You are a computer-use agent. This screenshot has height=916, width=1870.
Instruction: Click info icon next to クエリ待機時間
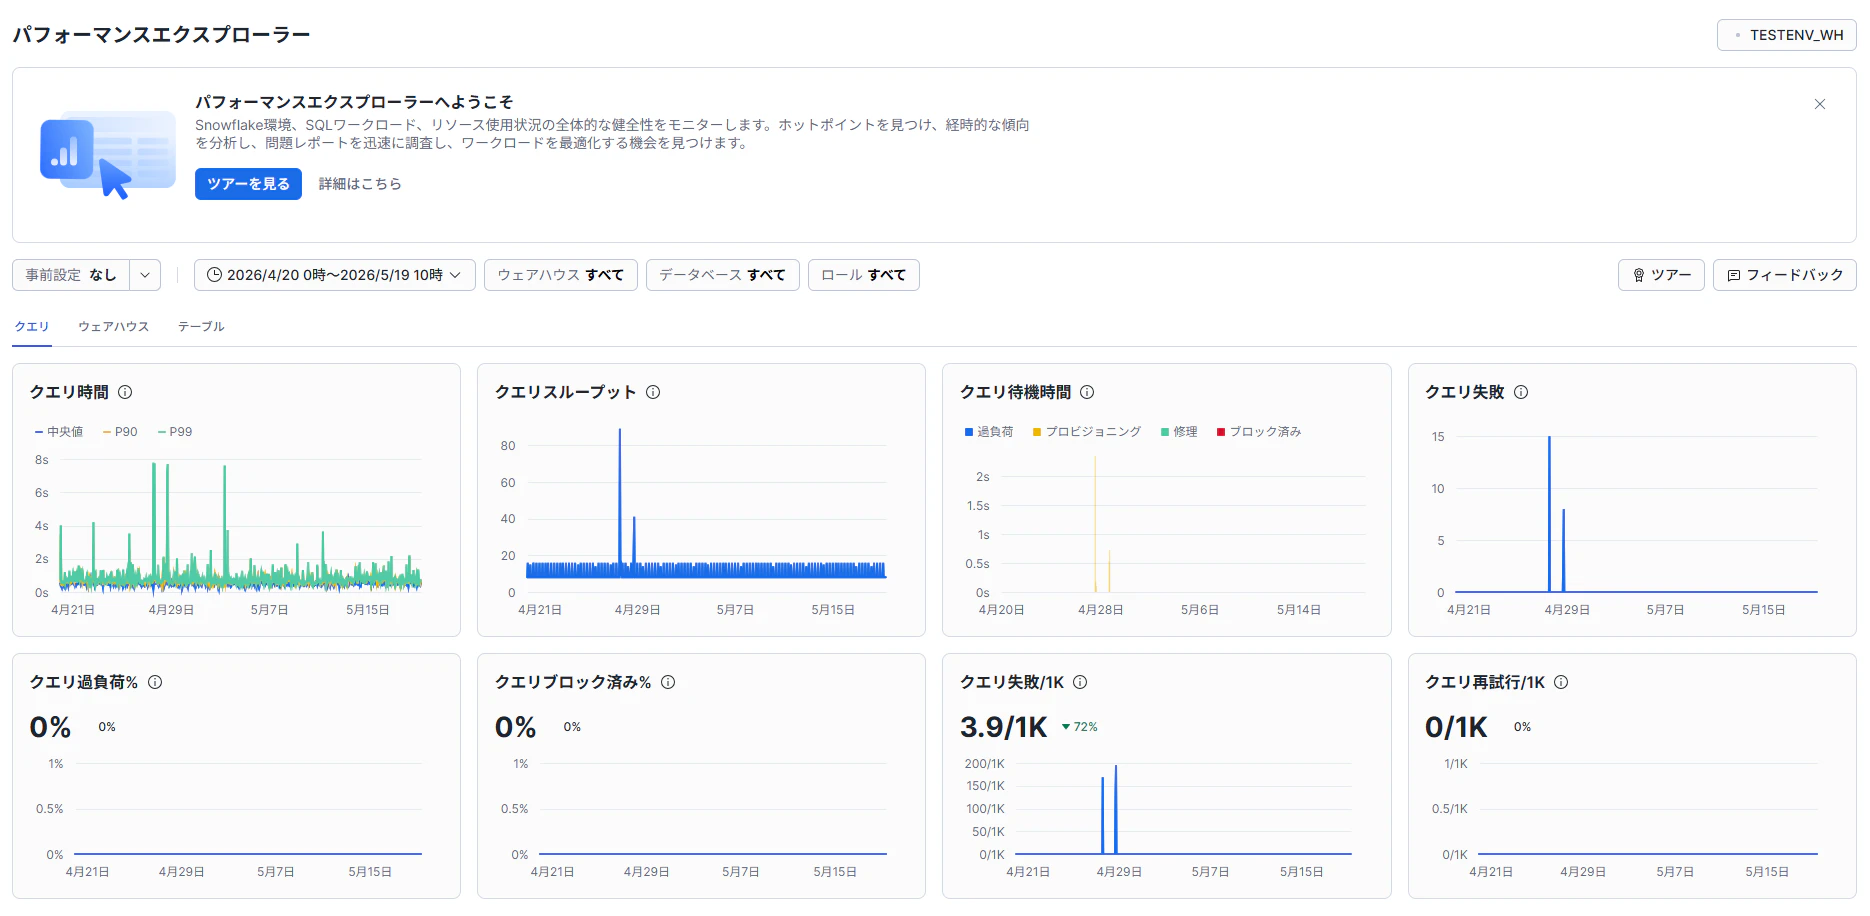coord(1087,392)
